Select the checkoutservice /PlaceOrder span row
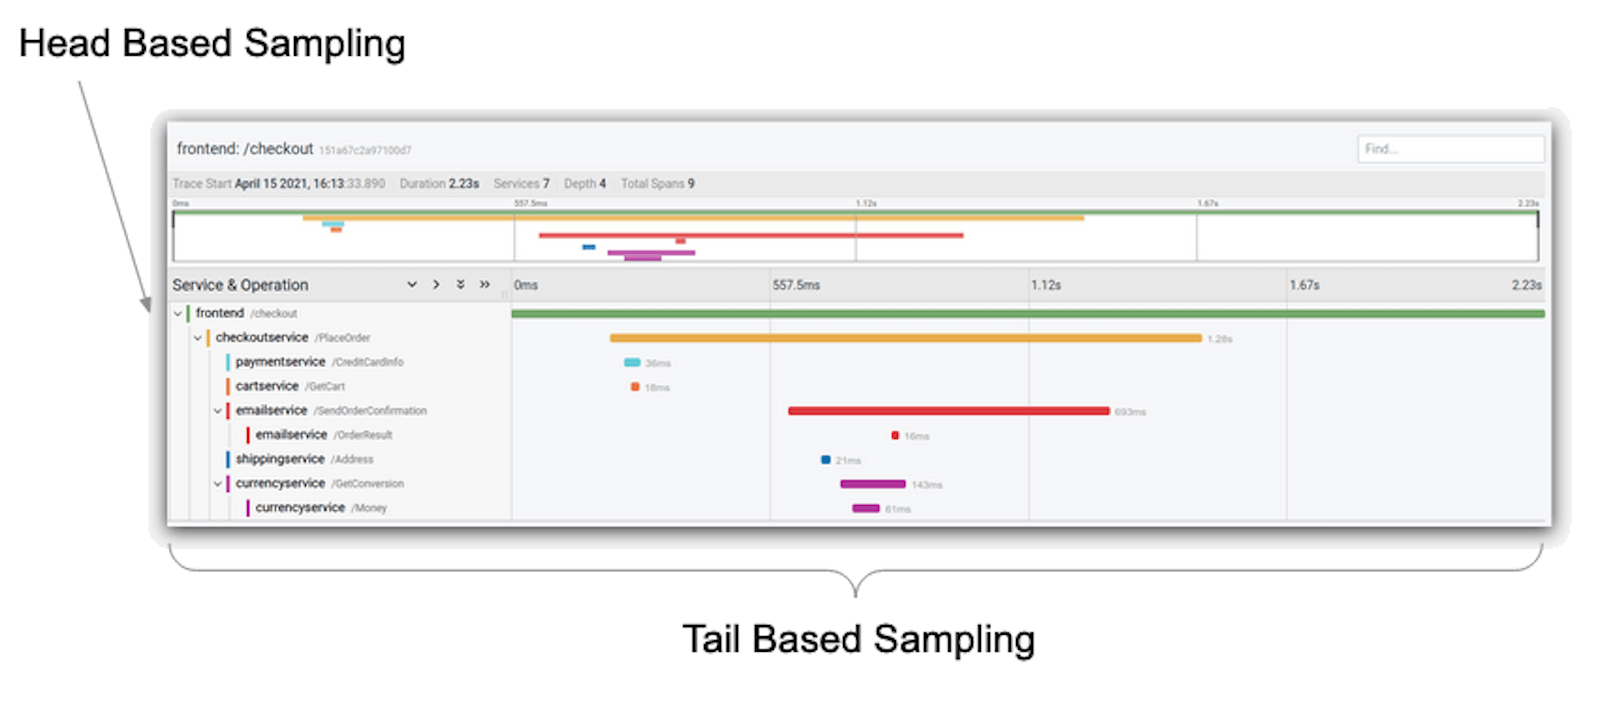1600x722 pixels. coord(858,338)
